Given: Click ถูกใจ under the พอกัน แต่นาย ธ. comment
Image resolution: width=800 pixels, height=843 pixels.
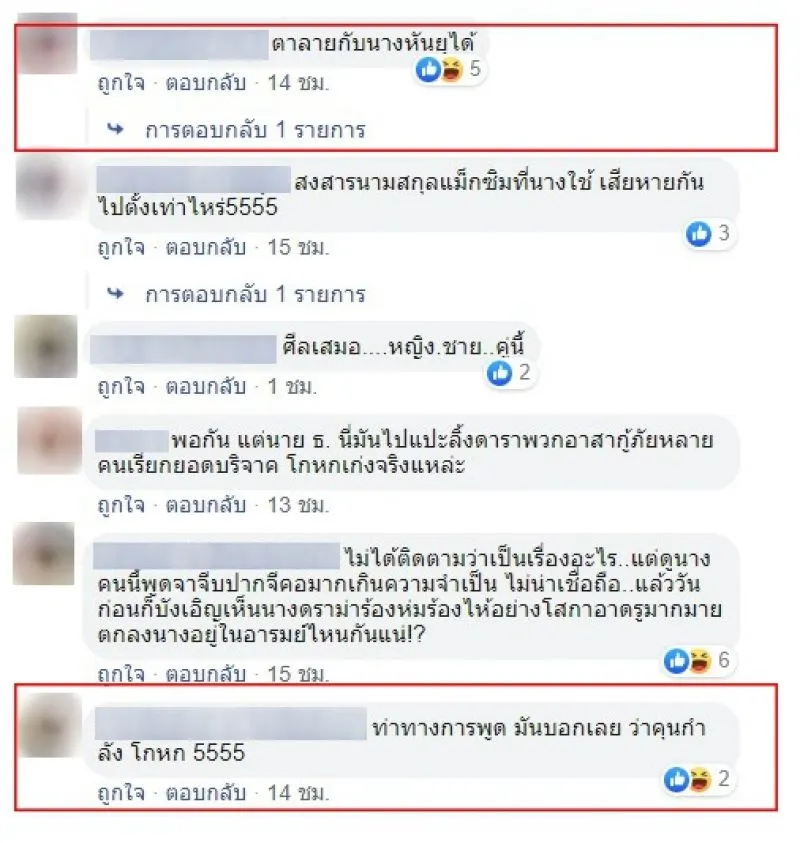Looking at the screenshot, I should pos(121,505).
